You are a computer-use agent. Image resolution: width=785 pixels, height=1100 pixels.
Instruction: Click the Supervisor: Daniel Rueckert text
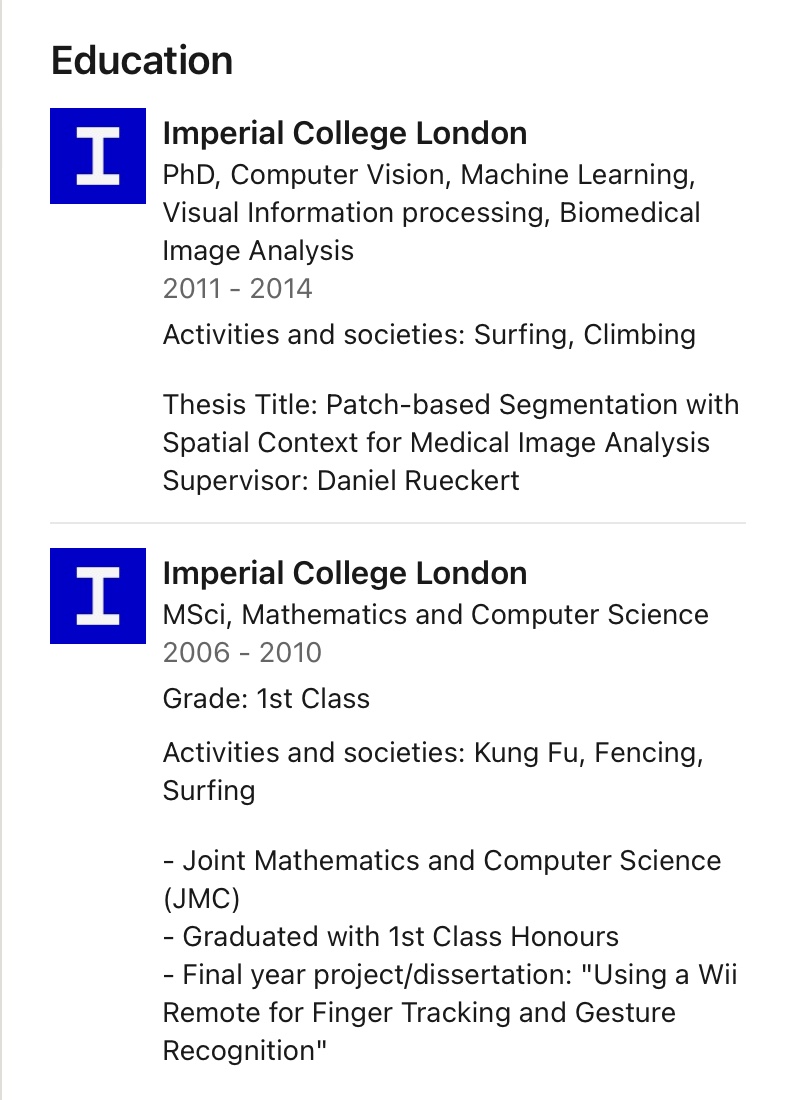click(x=341, y=481)
